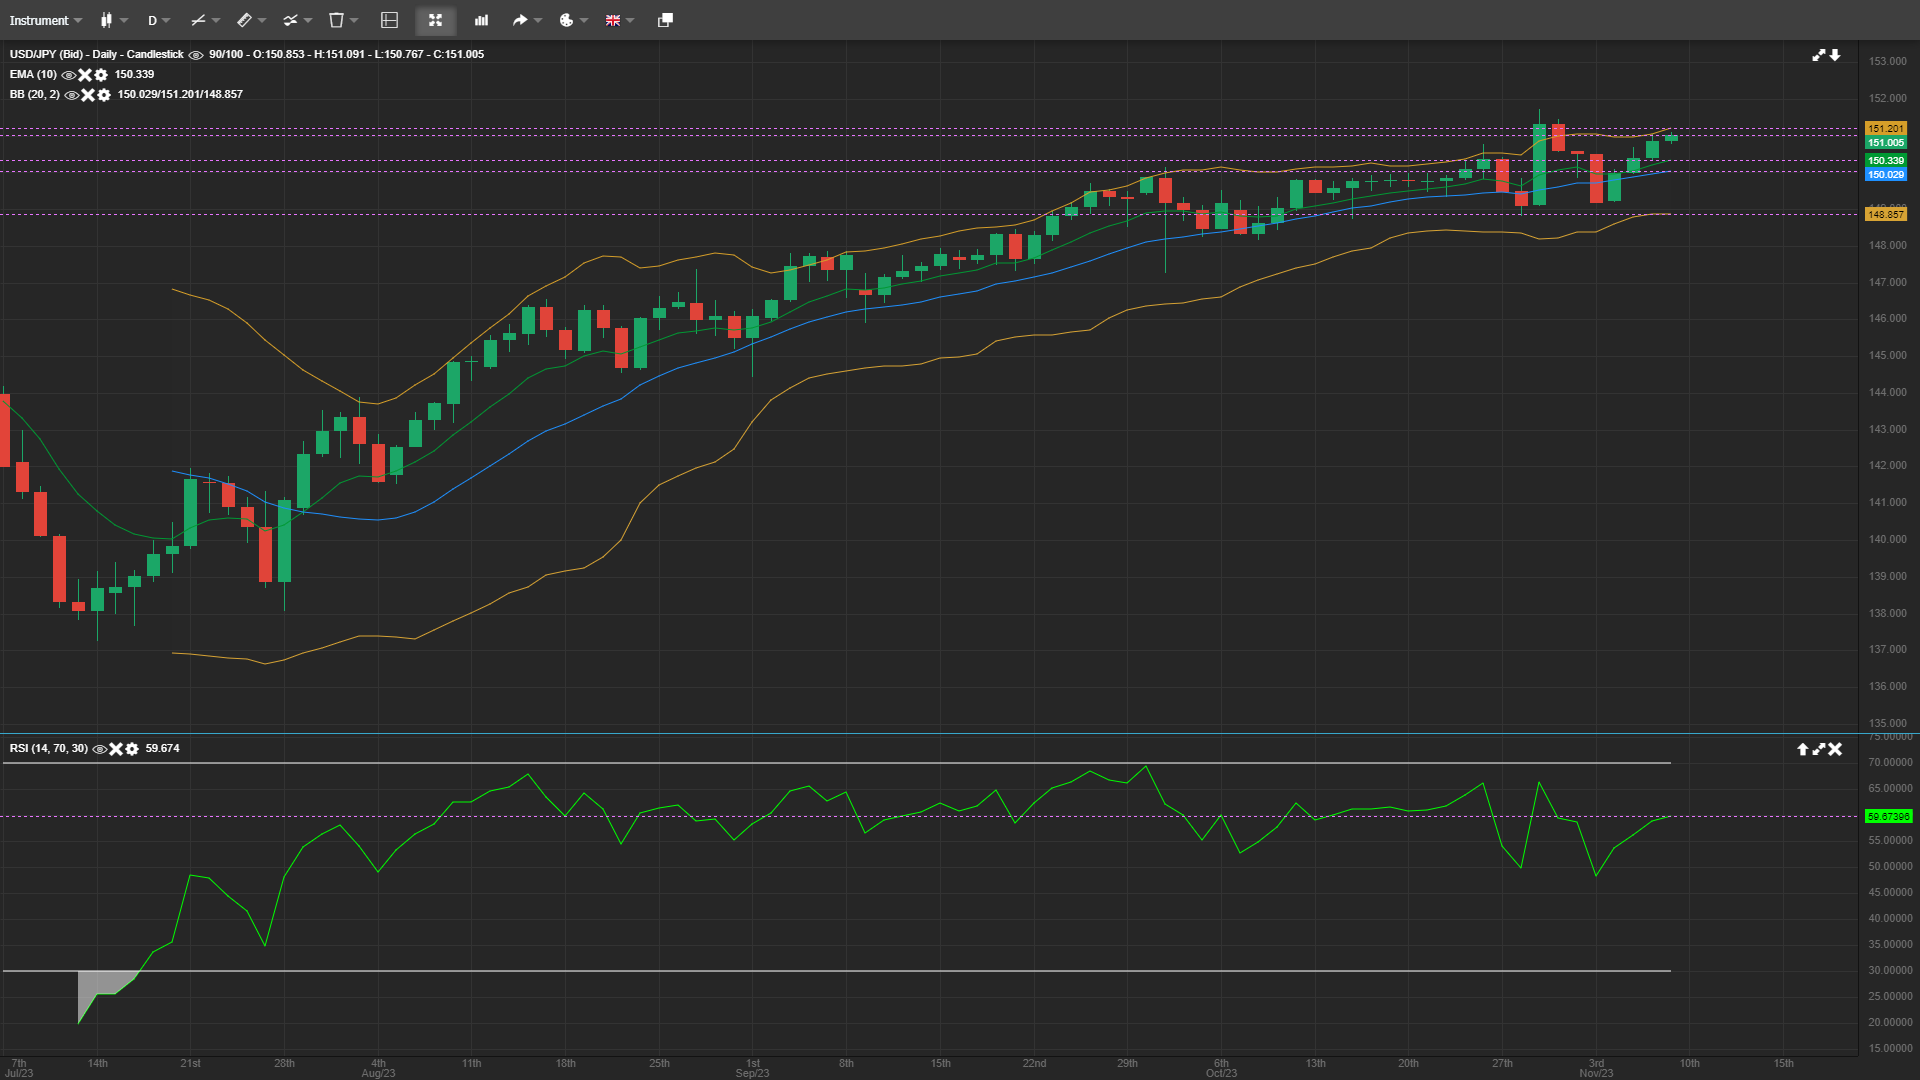This screenshot has height=1080, width=1920.
Task: Expand the indicators dropdown arrow
Action: pos(308,20)
